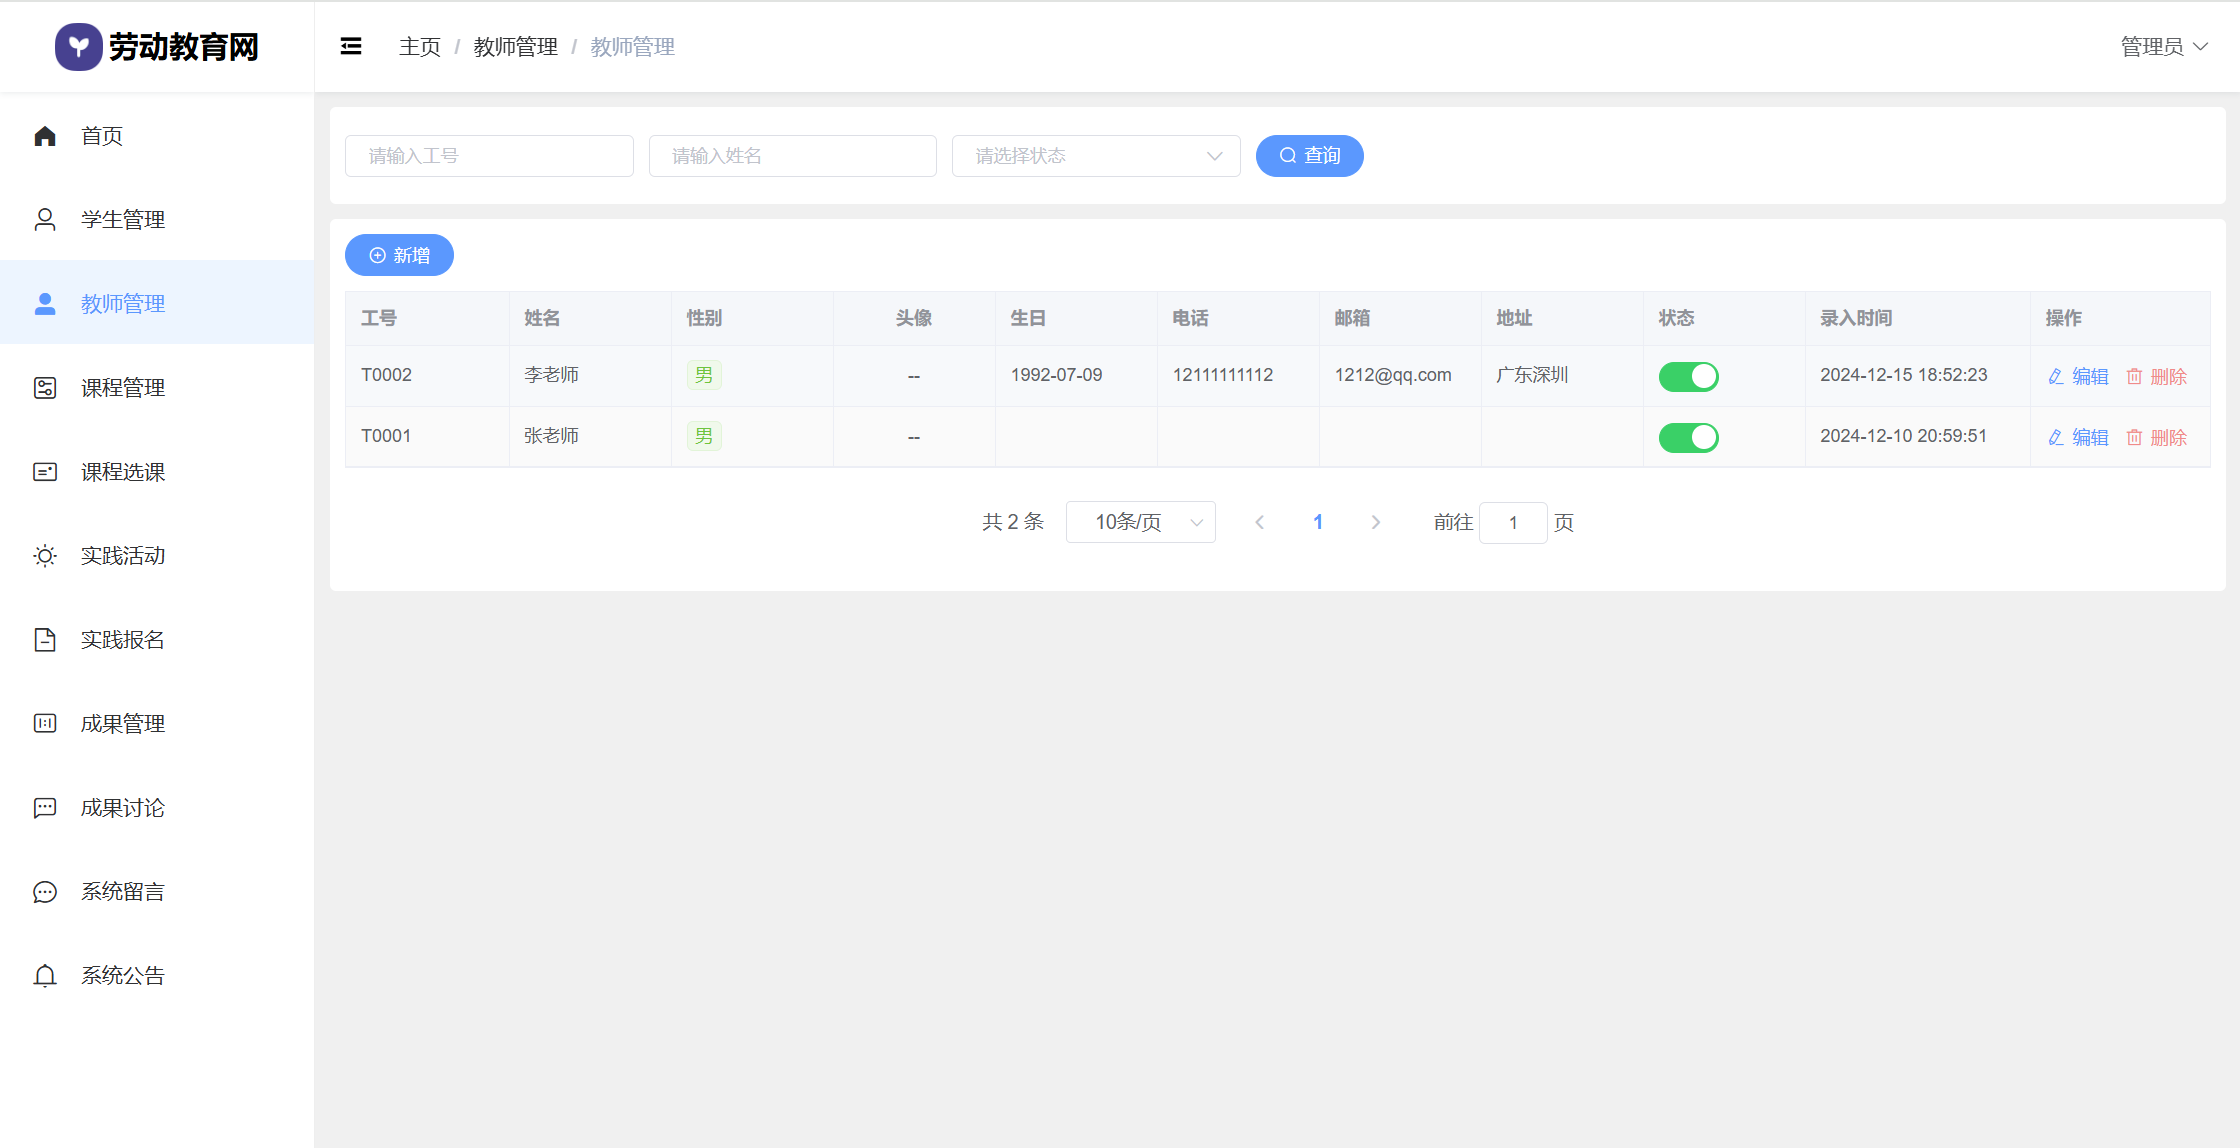Toggle status switch for teacher T0001

pyautogui.click(x=1688, y=438)
